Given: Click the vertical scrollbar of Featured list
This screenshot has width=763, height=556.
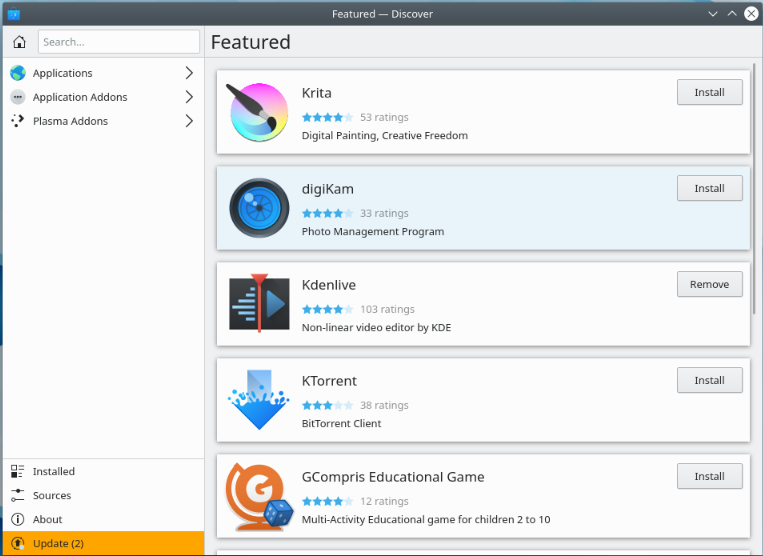Looking at the screenshot, I should pyautogui.click(x=754, y=190).
